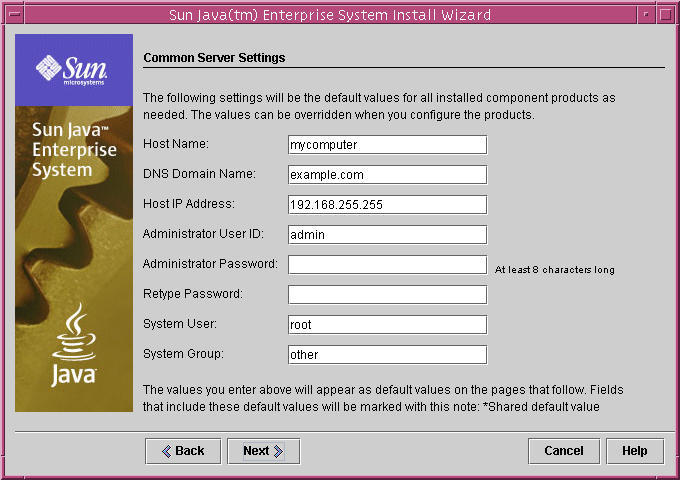The image size is (680, 480).
Task: Focus the Administrator Password field
Action: [387, 264]
